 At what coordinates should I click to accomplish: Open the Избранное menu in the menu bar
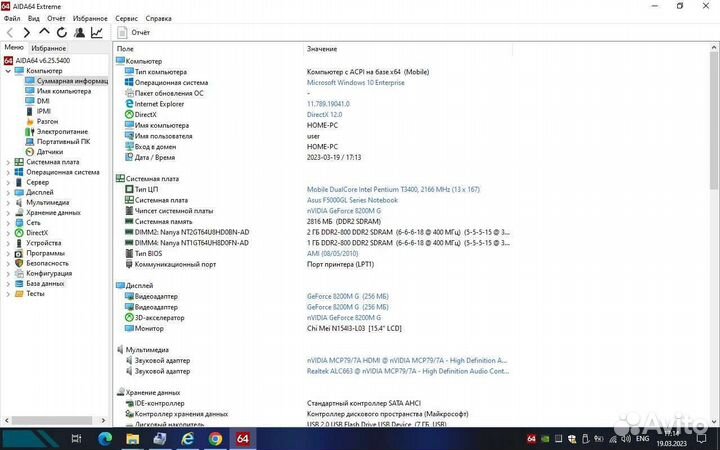pyautogui.click(x=90, y=18)
